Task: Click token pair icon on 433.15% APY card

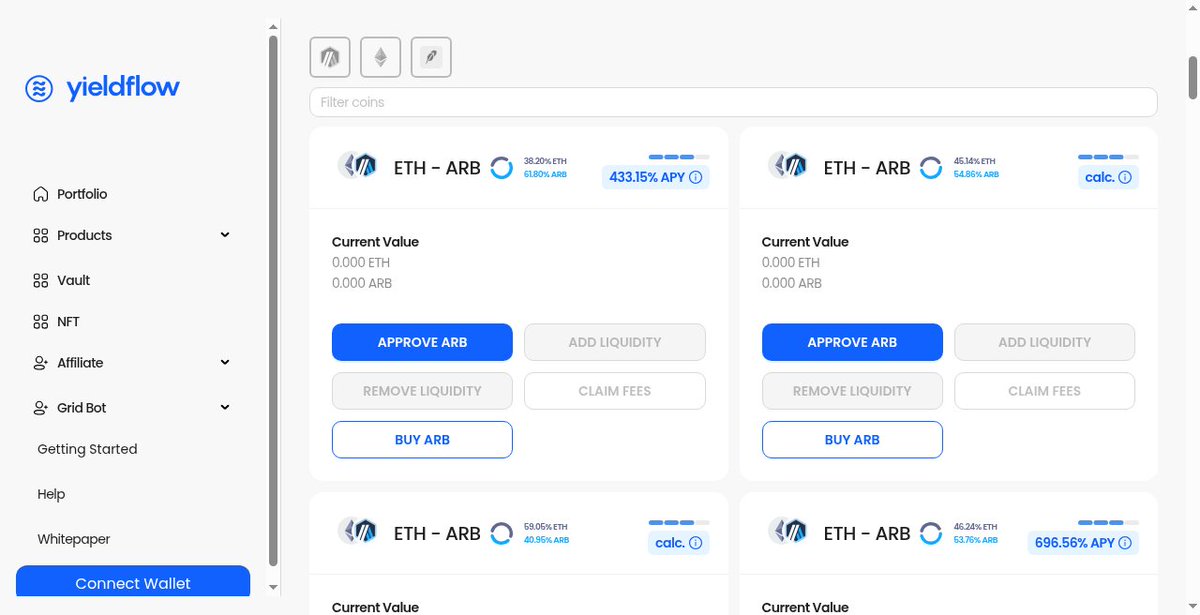Action: (x=359, y=166)
